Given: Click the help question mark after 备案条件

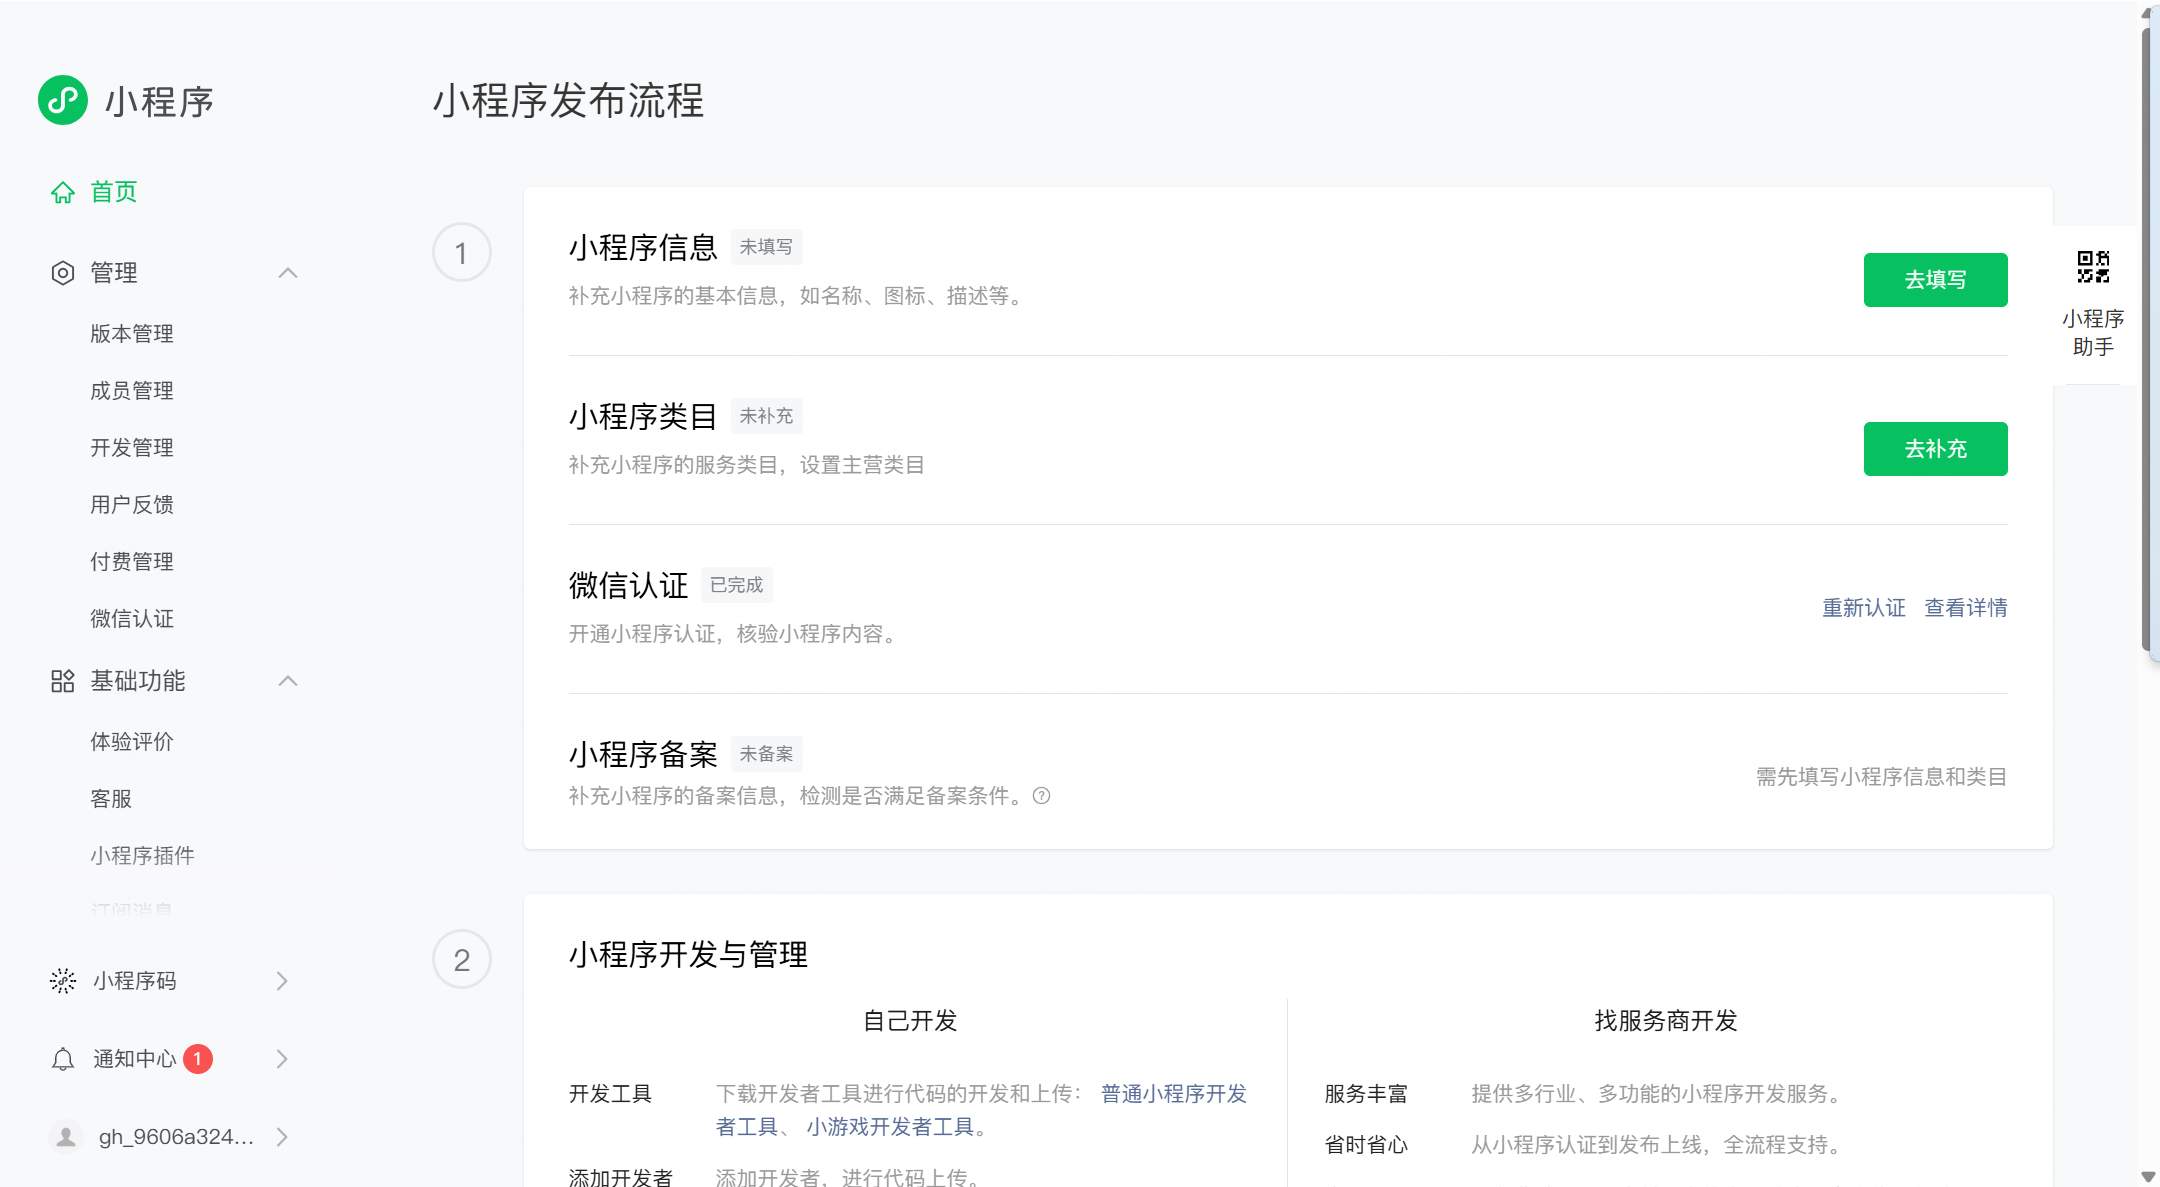Looking at the screenshot, I should click(x=1041, y=796).
